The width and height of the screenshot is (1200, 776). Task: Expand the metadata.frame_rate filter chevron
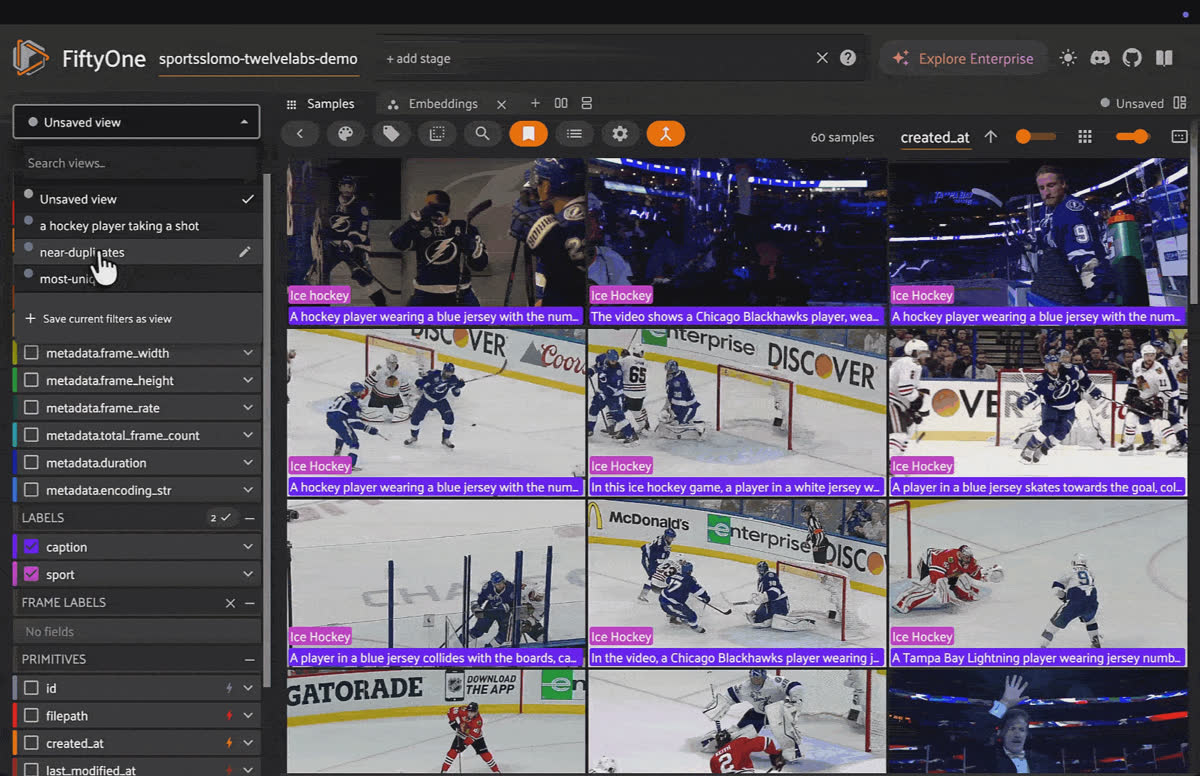tap(248, 408)
